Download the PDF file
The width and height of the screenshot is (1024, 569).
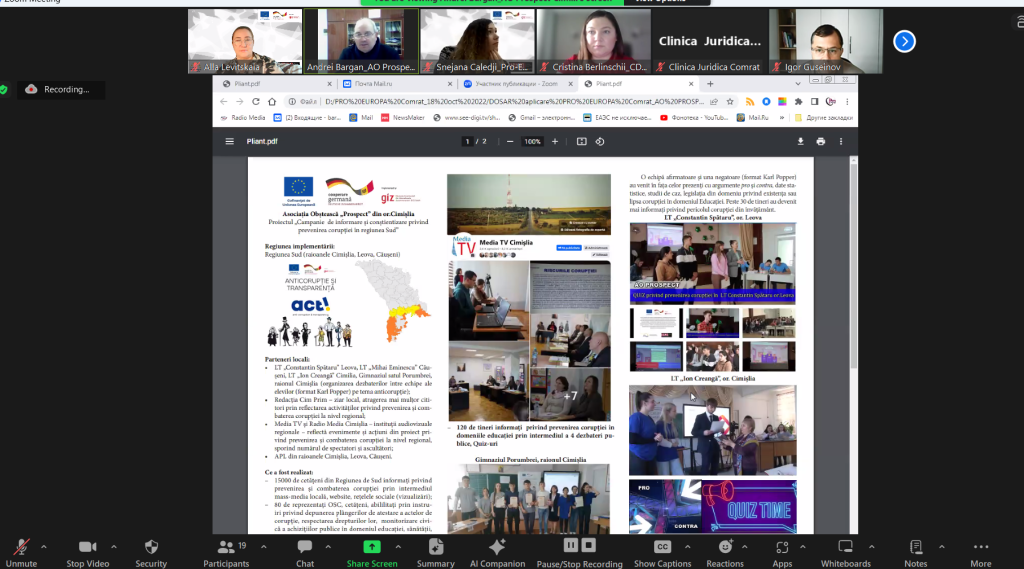800,141
